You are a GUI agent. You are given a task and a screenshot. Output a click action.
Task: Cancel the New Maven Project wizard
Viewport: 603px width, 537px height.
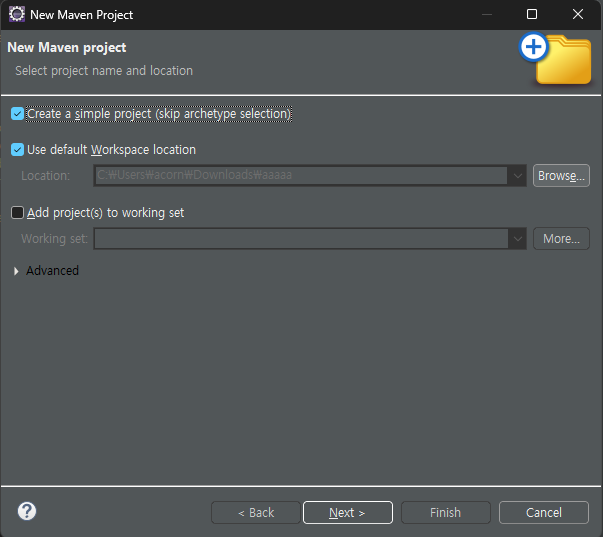pyautogui.click(x=544, y=512)
